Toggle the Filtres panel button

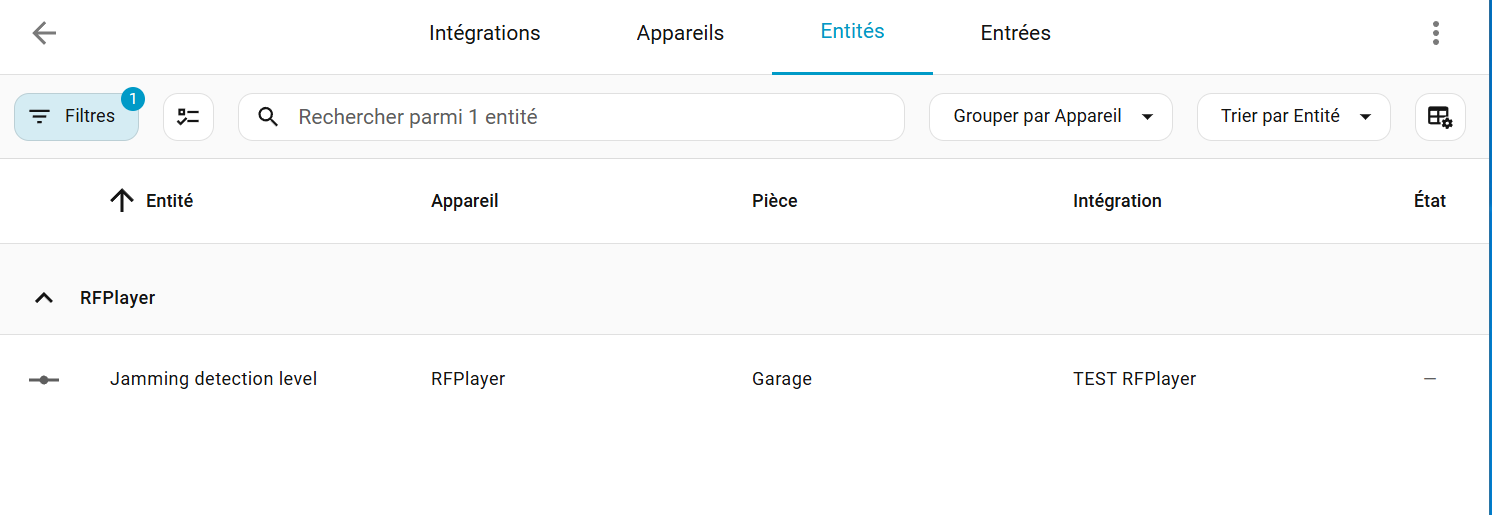[76, 117]
